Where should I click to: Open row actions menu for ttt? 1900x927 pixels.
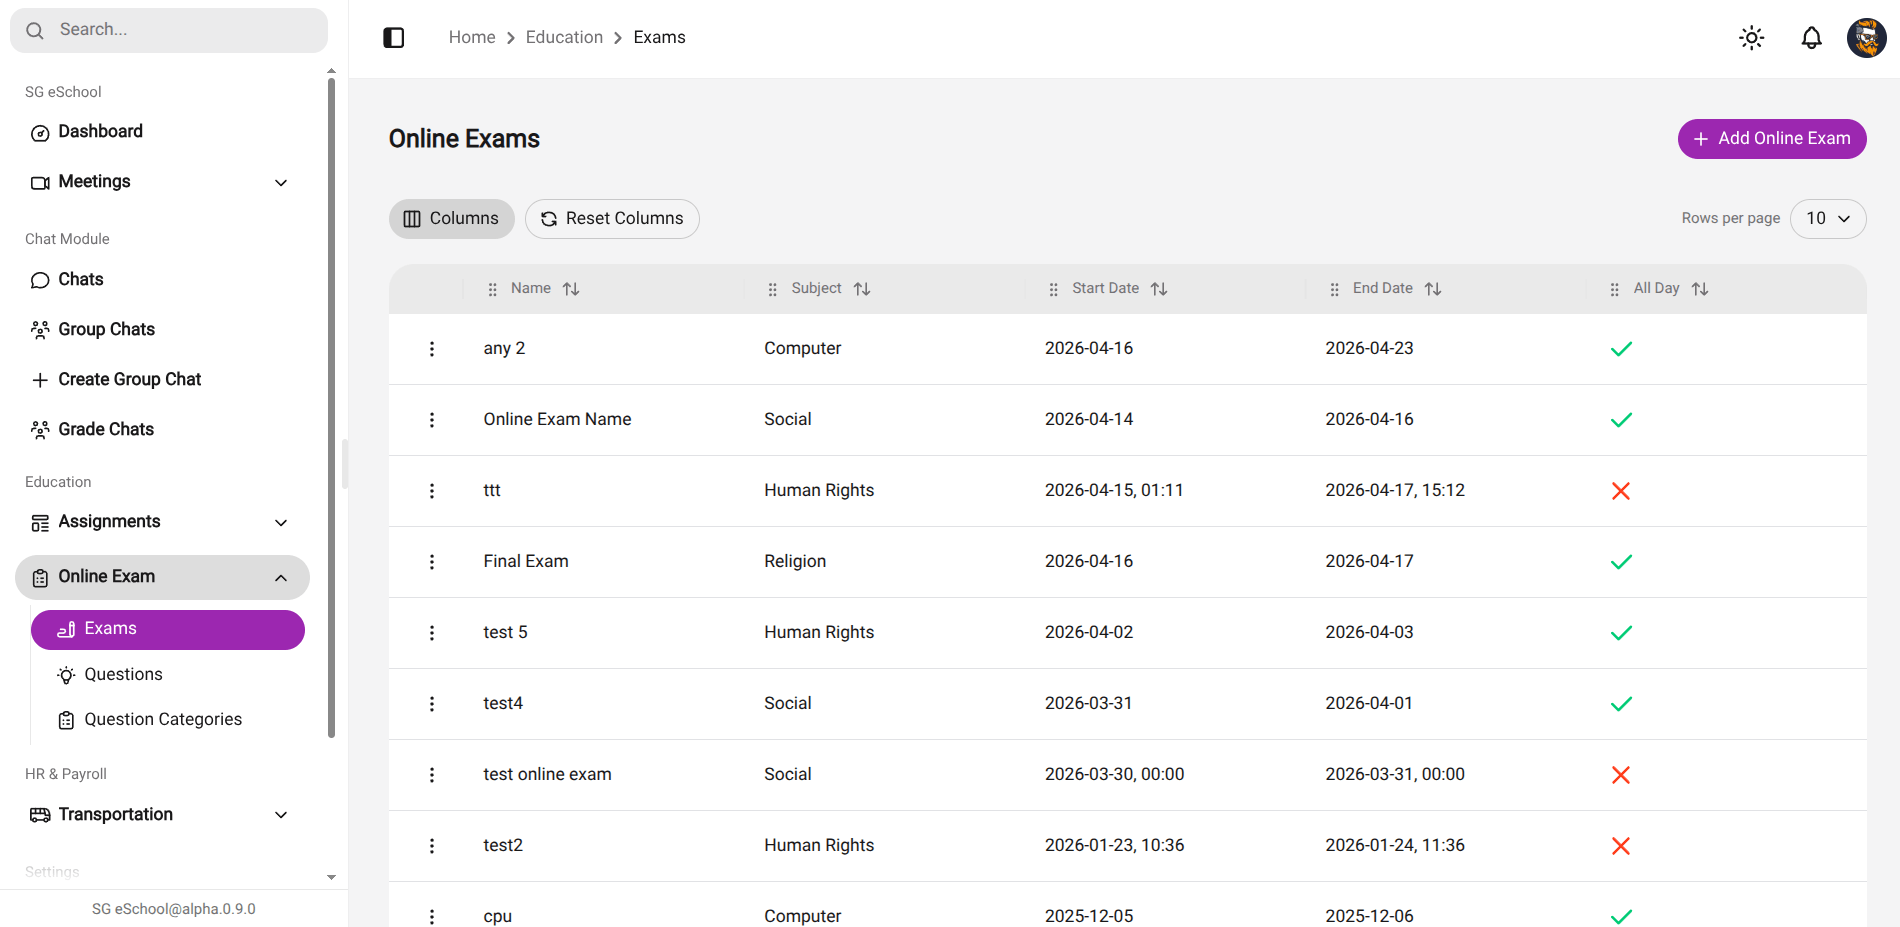click(x=432, y=491)
